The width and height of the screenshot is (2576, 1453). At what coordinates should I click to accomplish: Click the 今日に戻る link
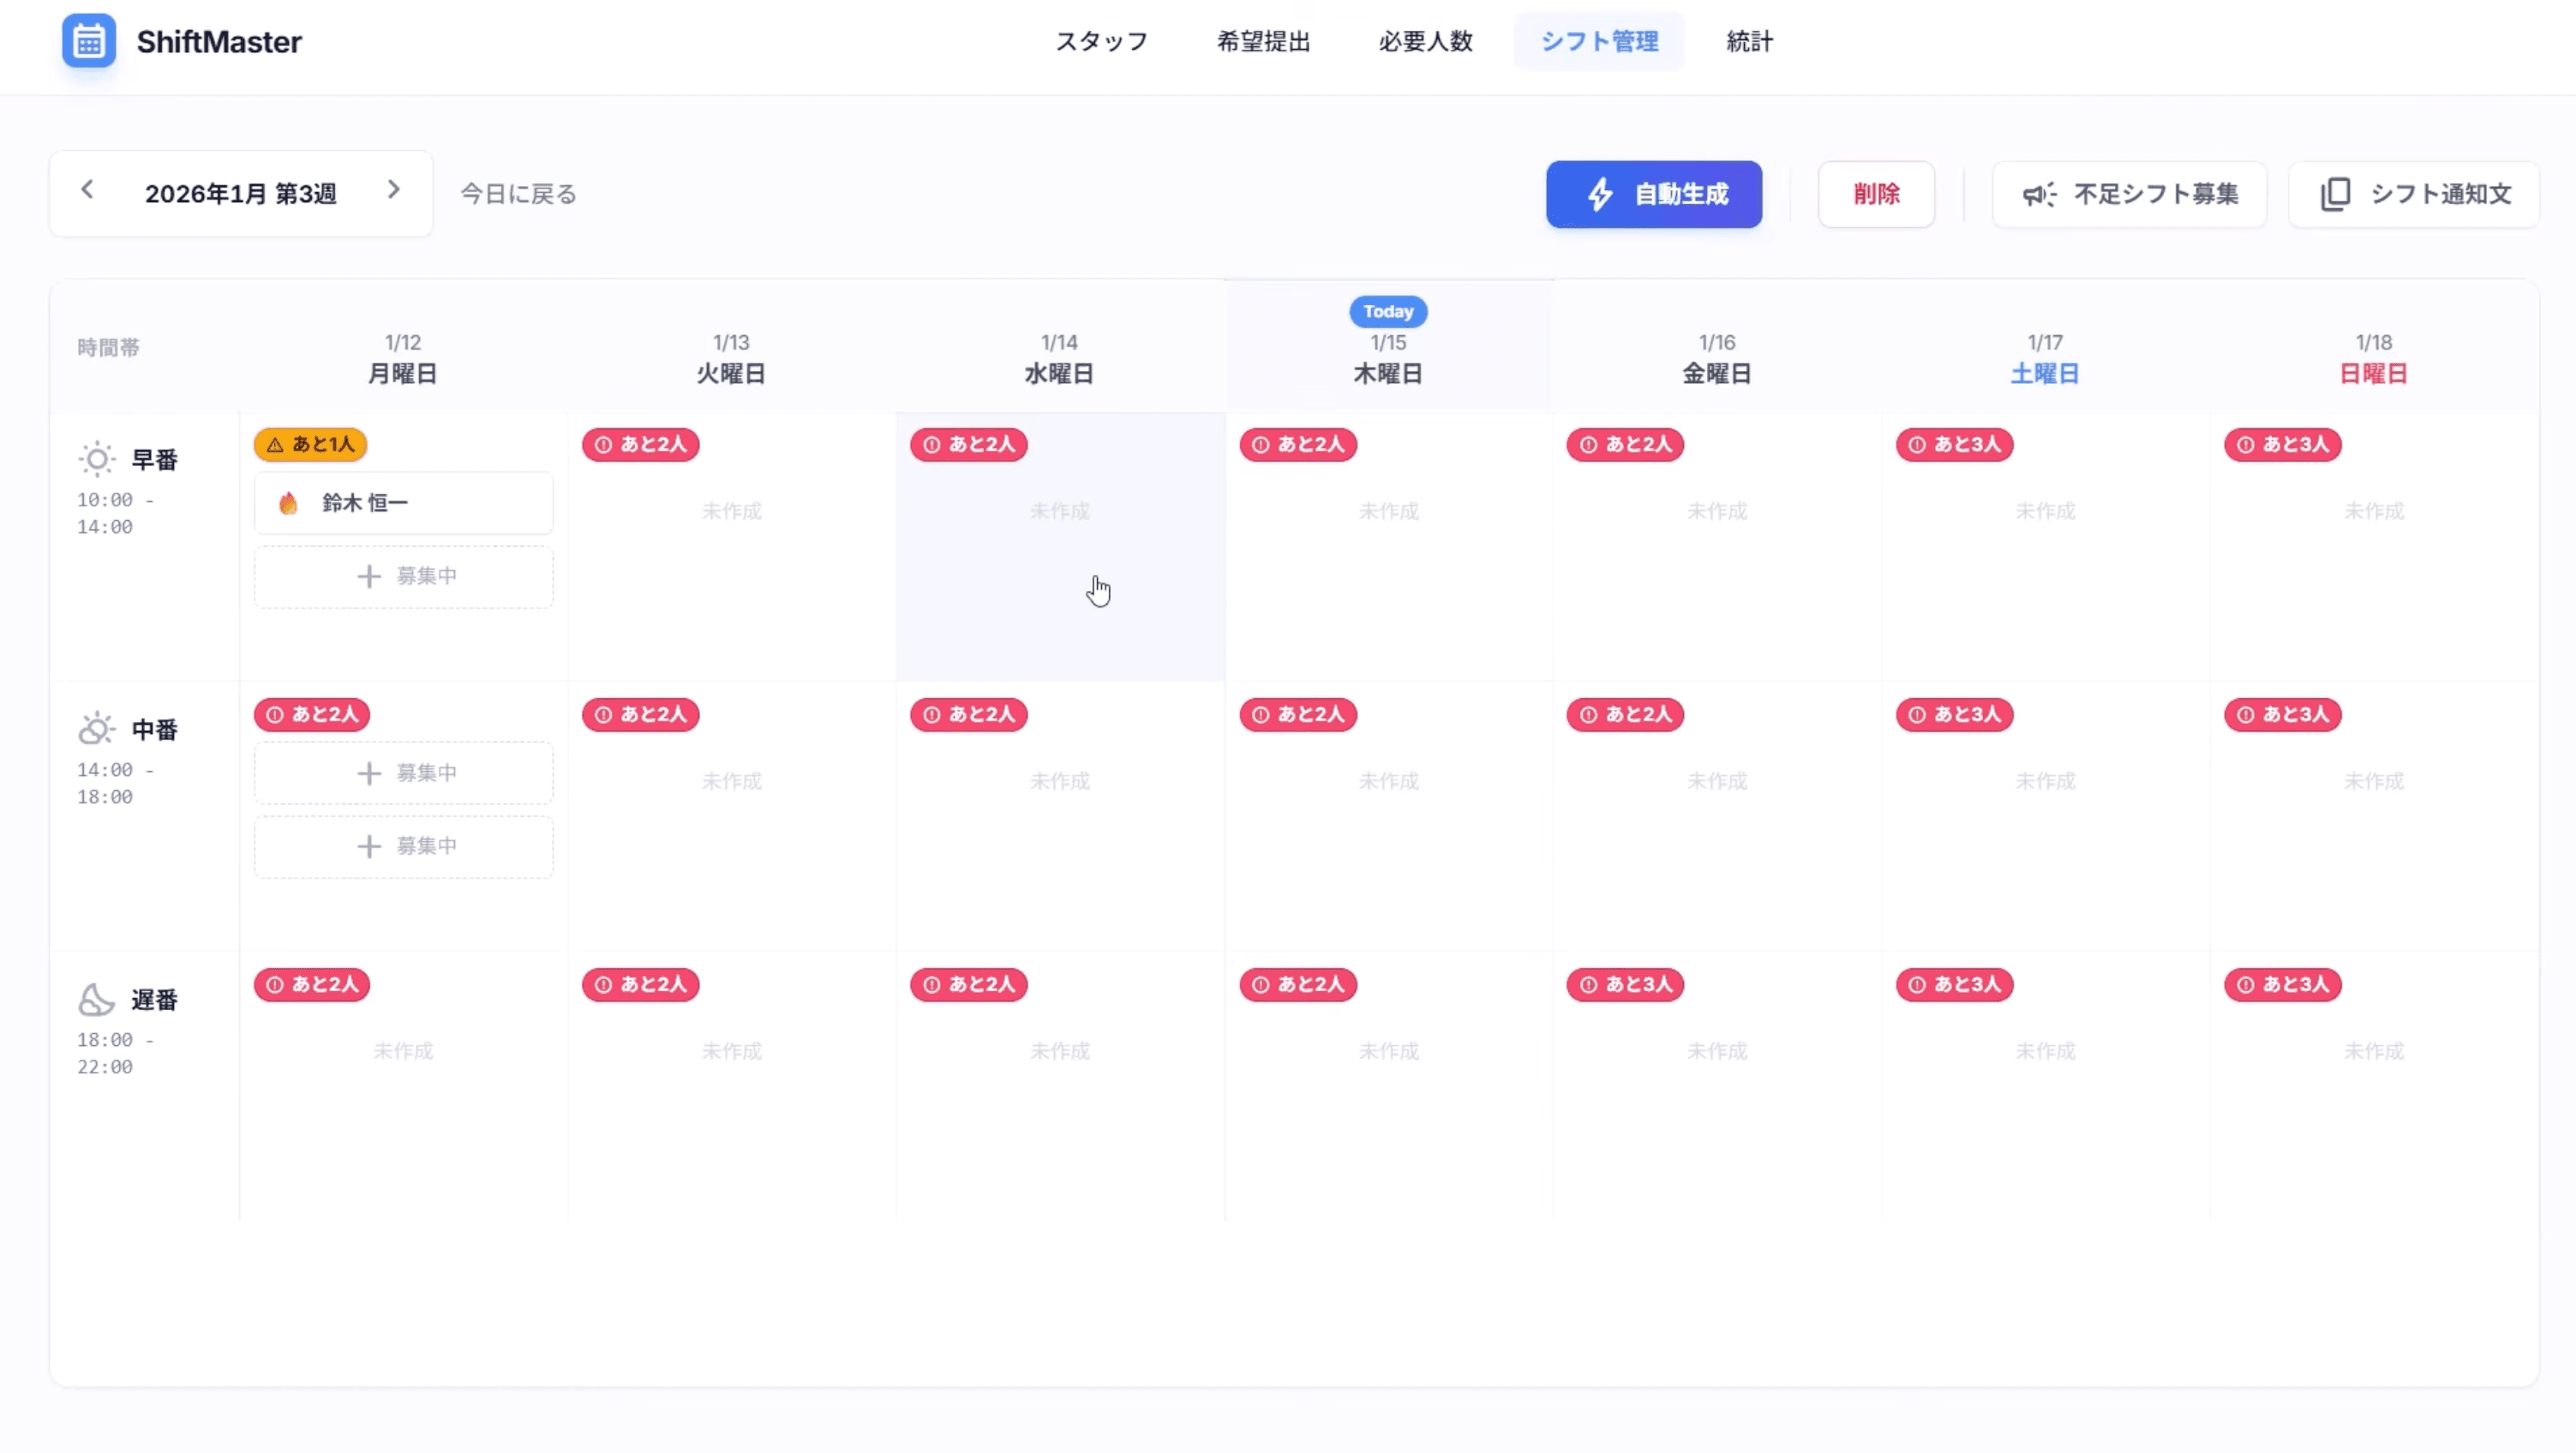coord(518,194)
